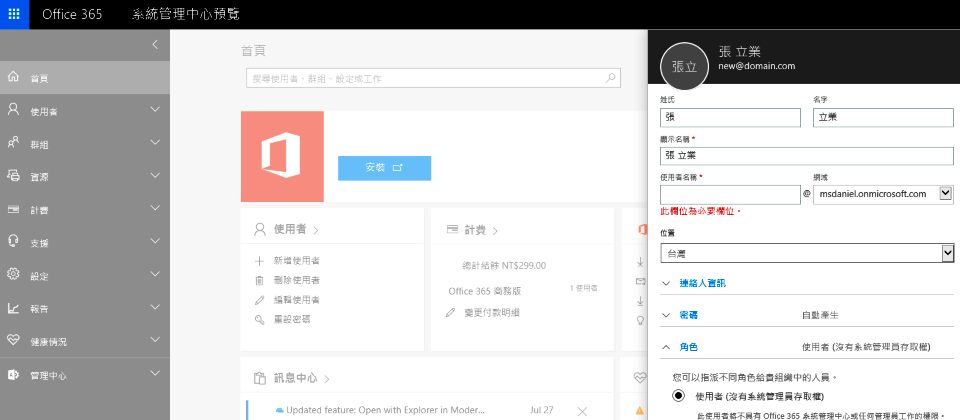This screenshot has height=420, width=960.
Task: Open the 網域 domain dropdown
Action: coord(945,193)
